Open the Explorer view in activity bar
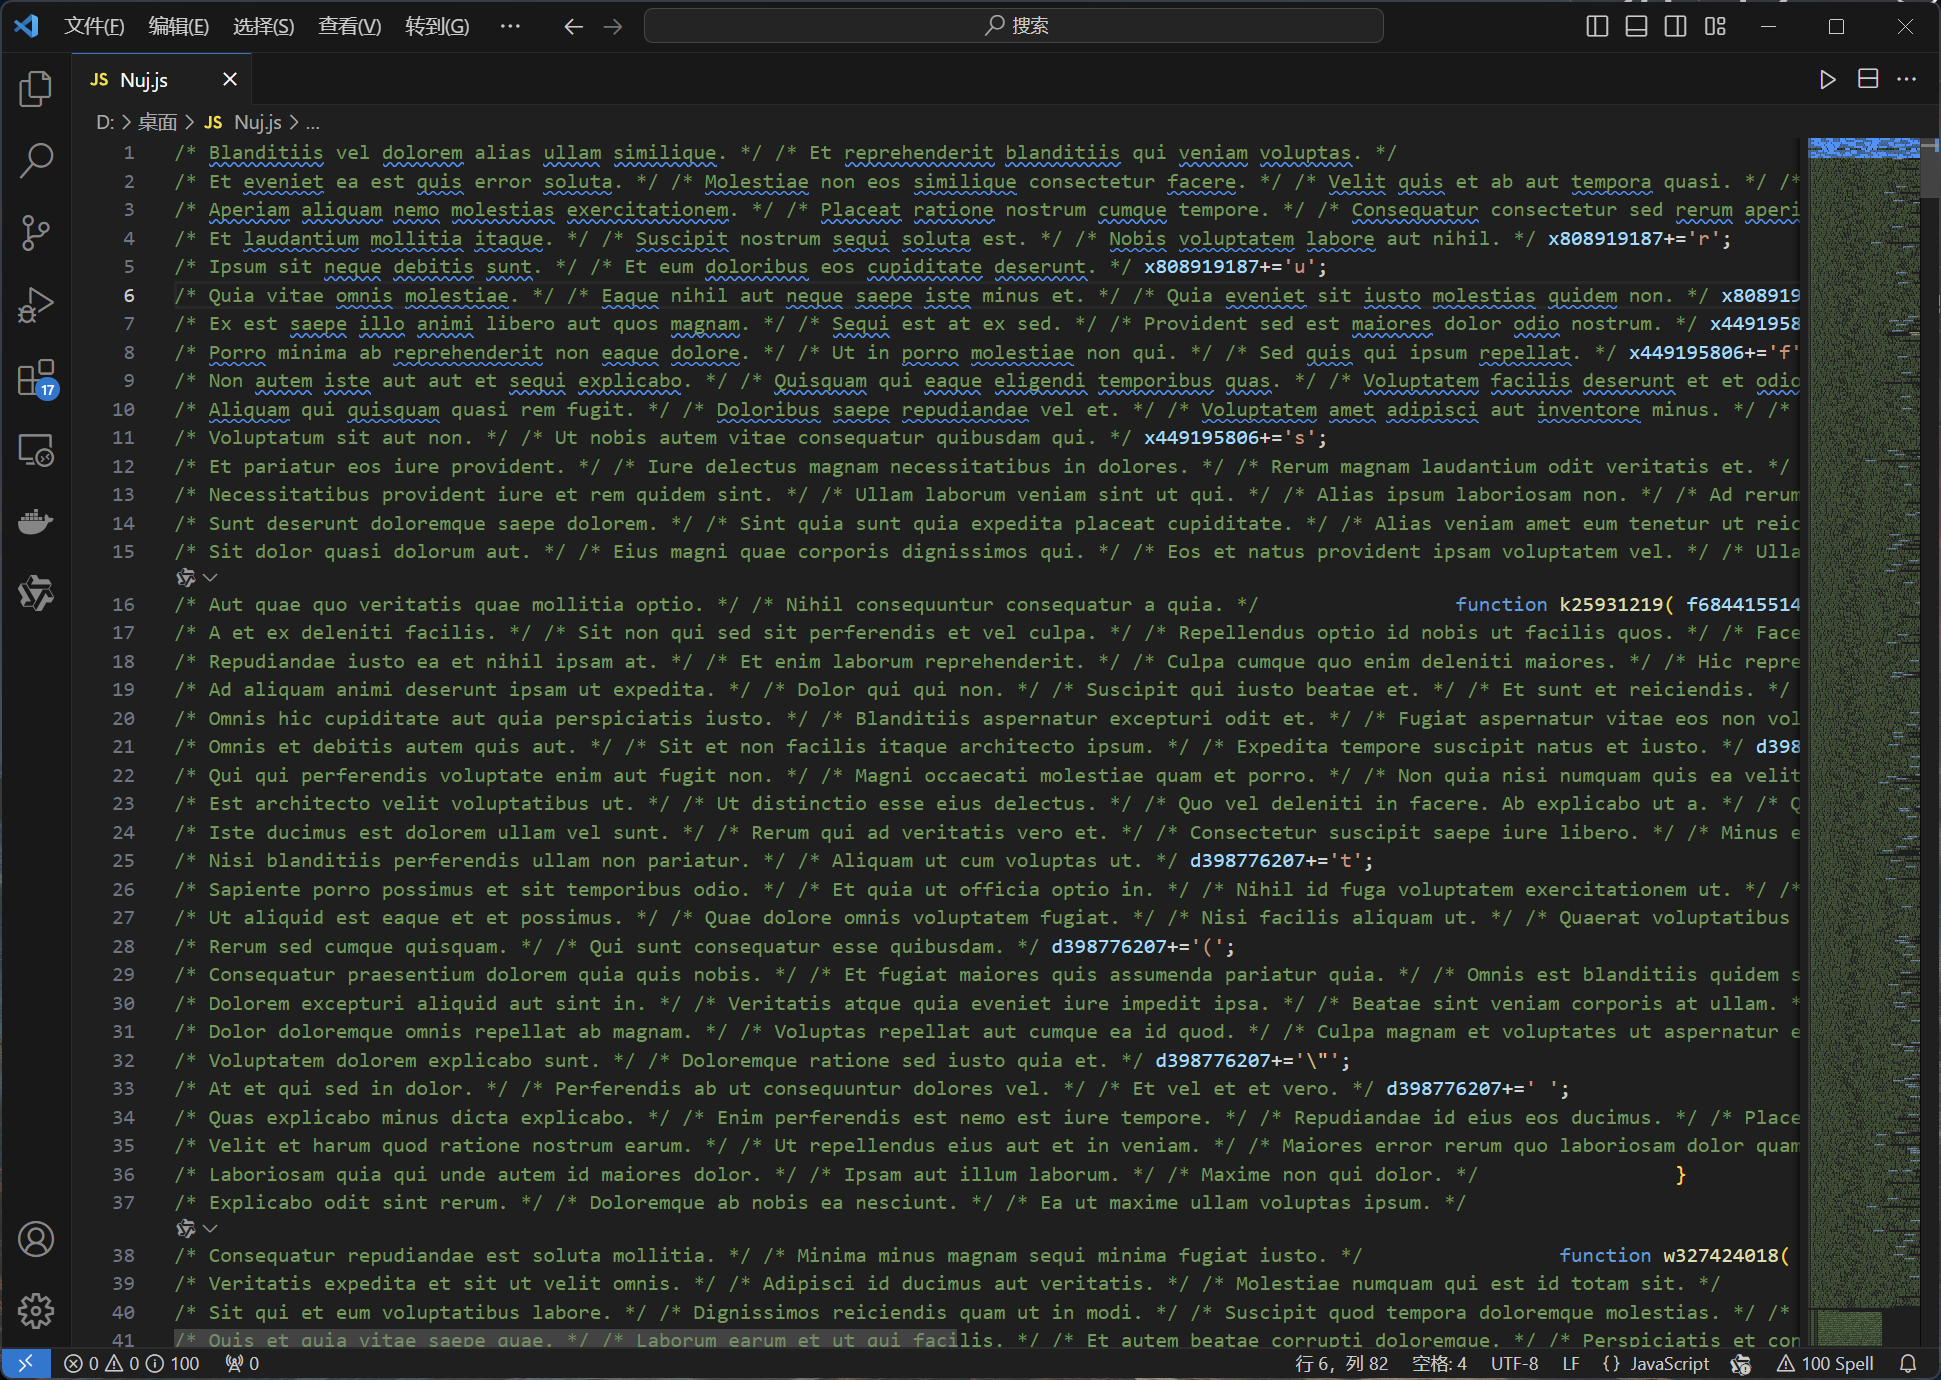 click(x=36, y=88)
